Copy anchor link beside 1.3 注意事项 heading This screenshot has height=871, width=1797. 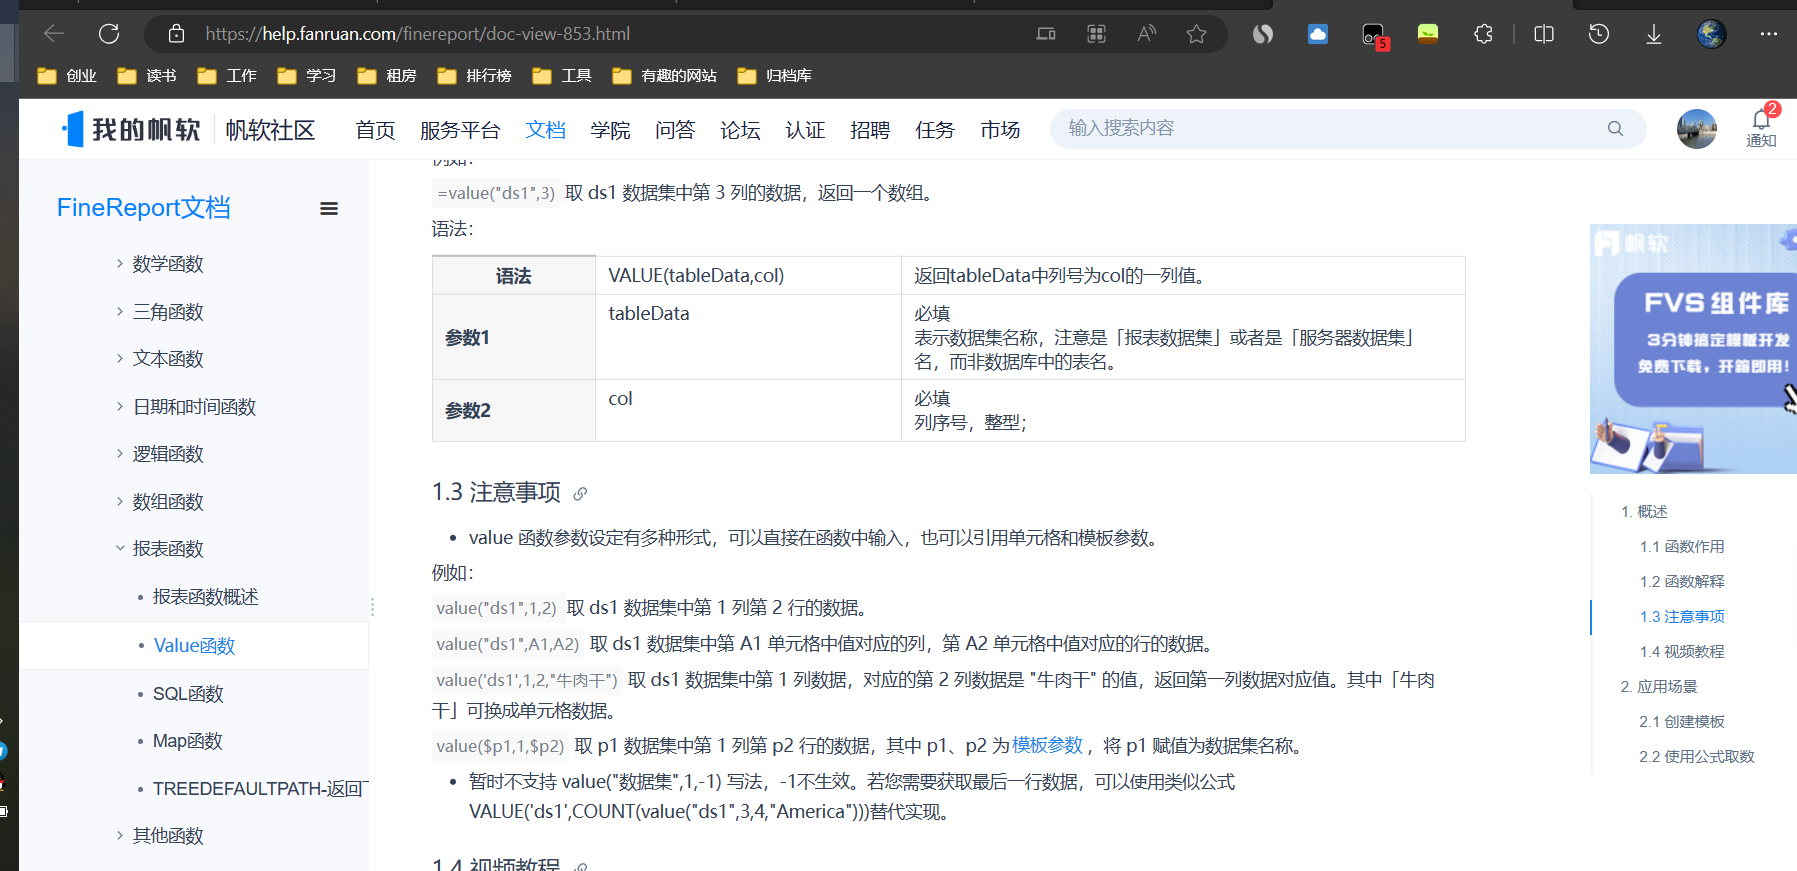click(580, 493)
